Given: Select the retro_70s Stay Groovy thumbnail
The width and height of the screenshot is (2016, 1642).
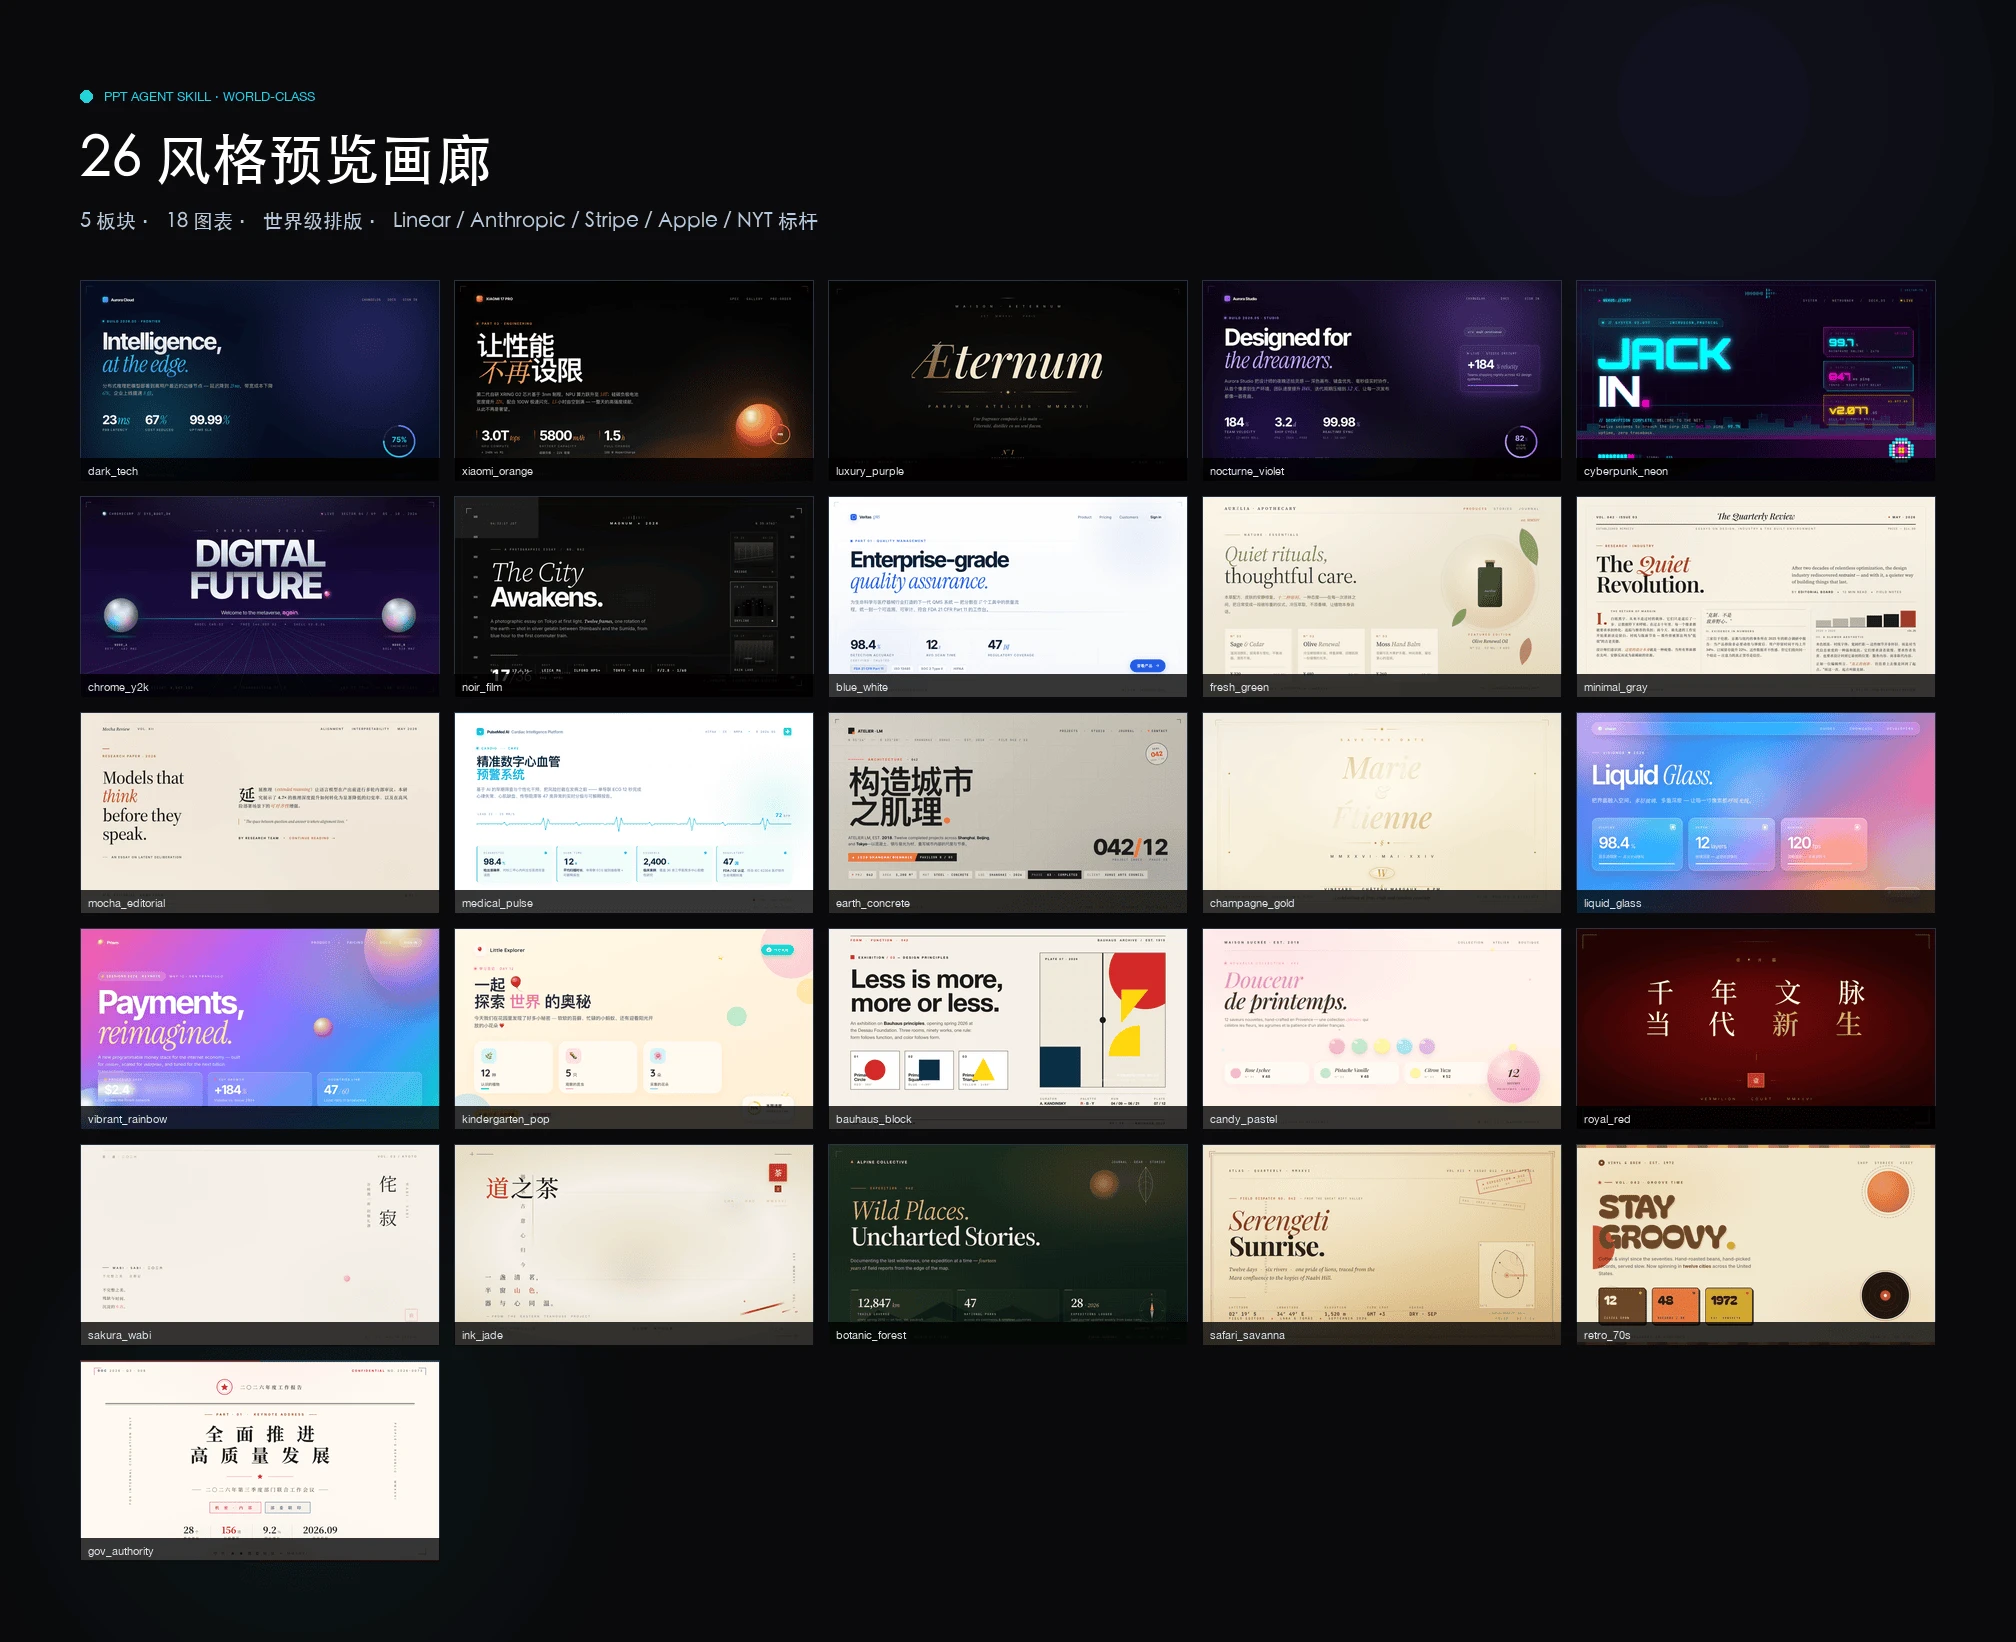Looking at the screenshot, I should click(1756, 1244).
